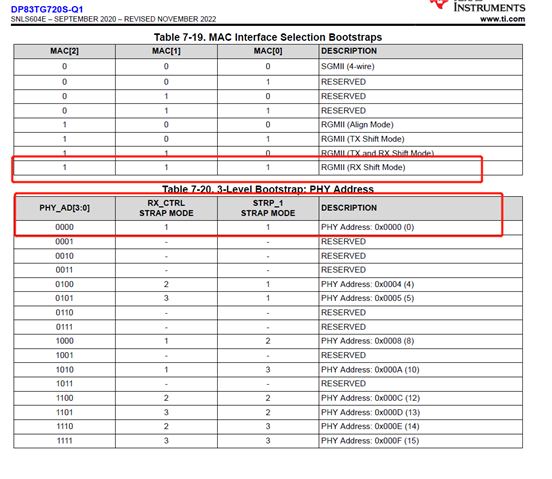This screenshot has width=552, height=479.
Task: Select the 0010 PHY_AD cell
Action: (64, 256)
